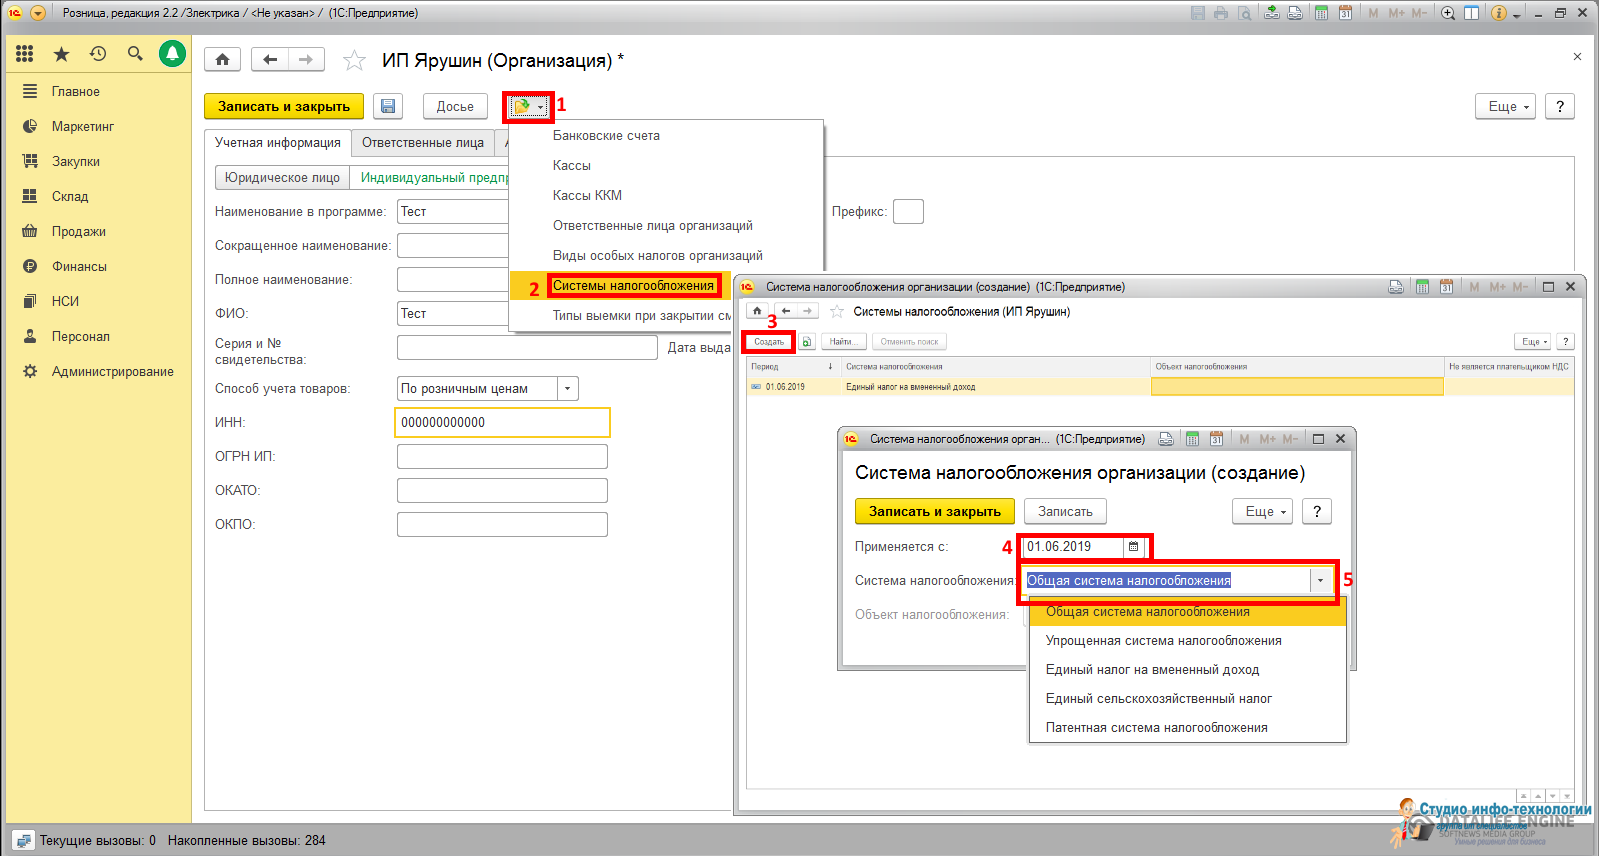
Task: Open the history clock icon
Action: [98, 54]
